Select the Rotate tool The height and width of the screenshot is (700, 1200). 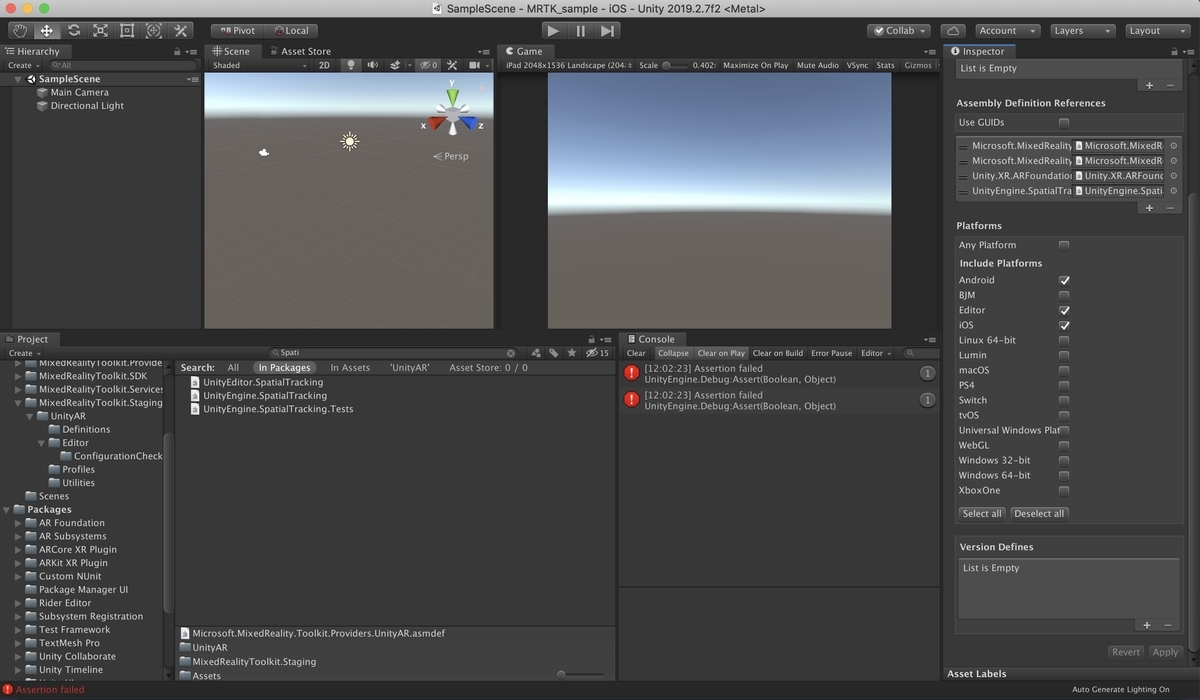point(74,31)
